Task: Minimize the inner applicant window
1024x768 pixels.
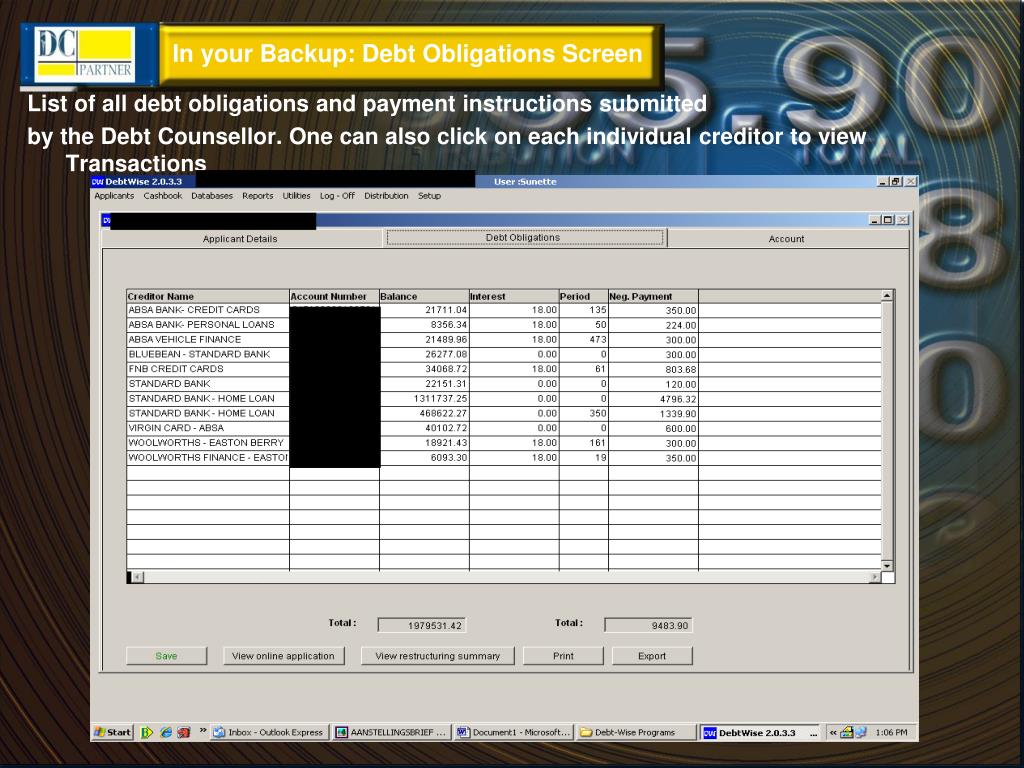Action: pos(875,220)
